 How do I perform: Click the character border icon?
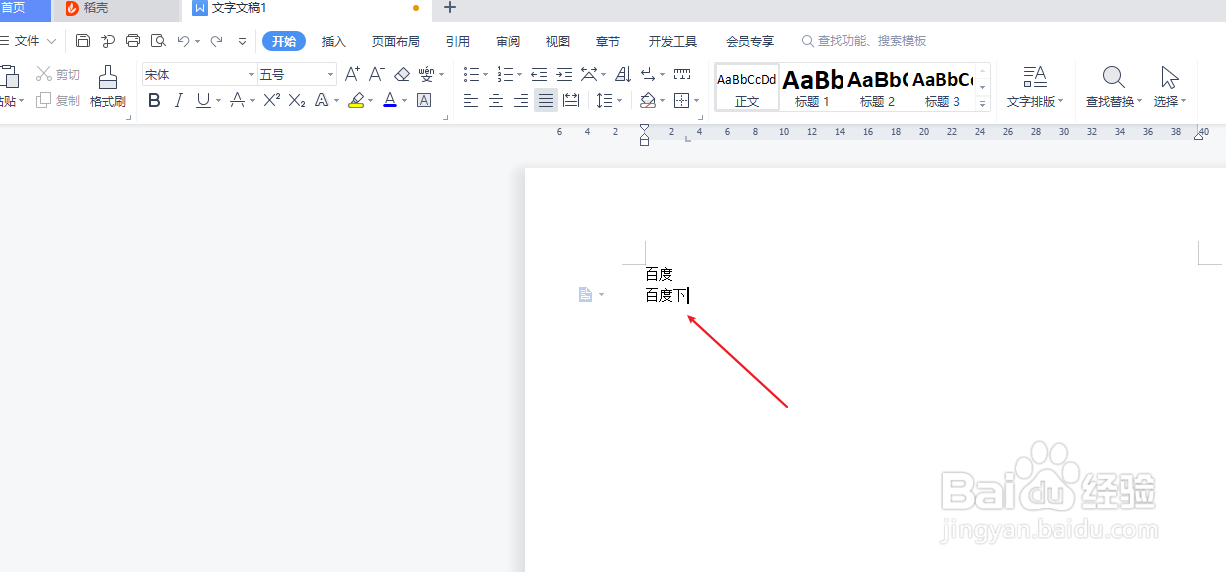pos(424,100)
